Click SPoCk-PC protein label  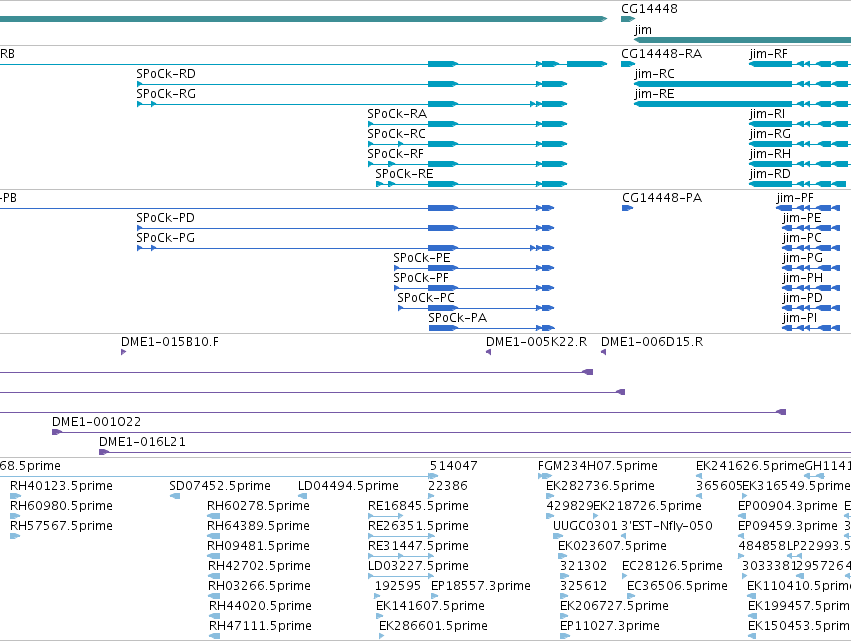pos(426,298)
